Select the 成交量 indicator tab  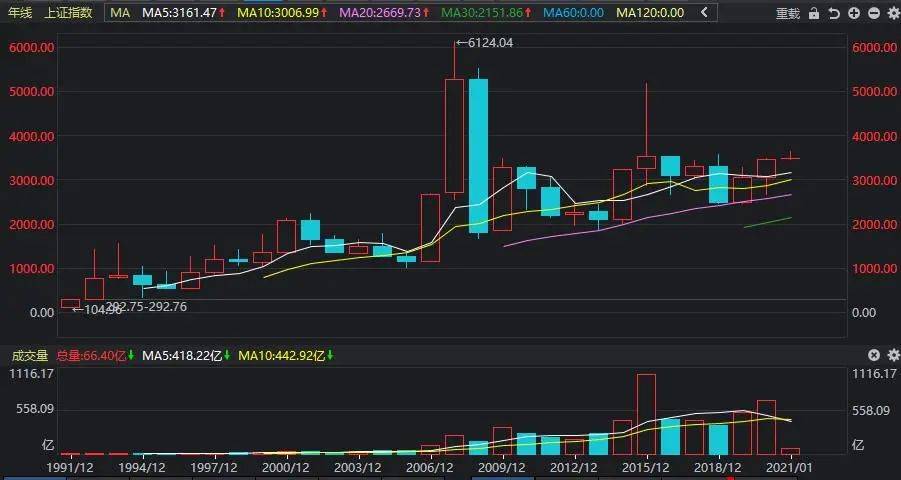point(30,356)
